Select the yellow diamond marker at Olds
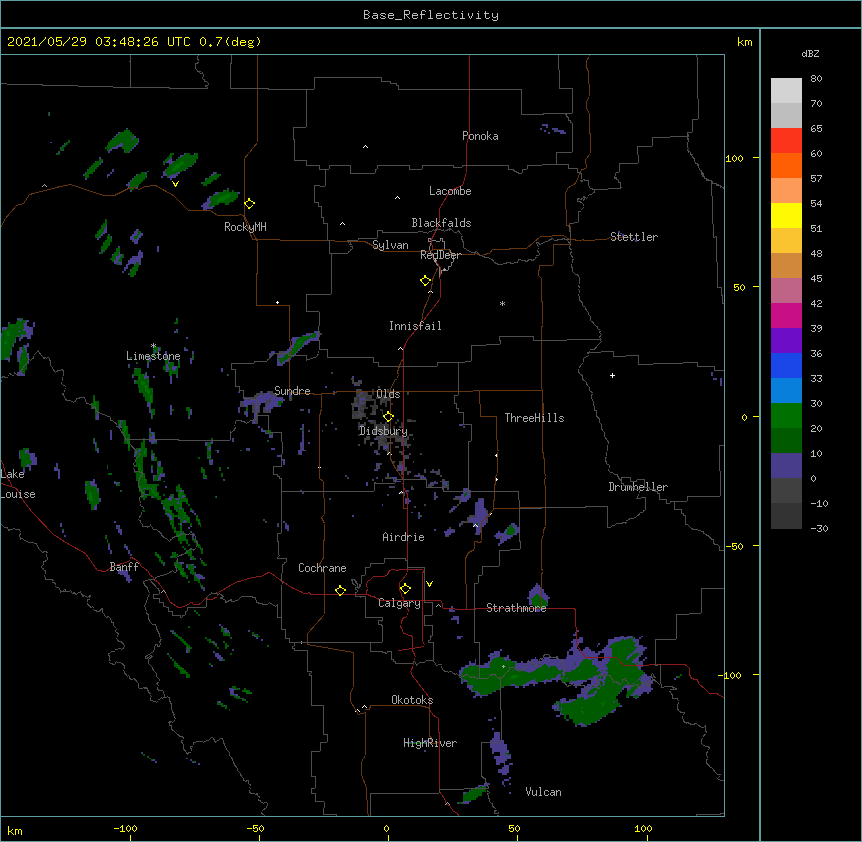 [388, 416]
